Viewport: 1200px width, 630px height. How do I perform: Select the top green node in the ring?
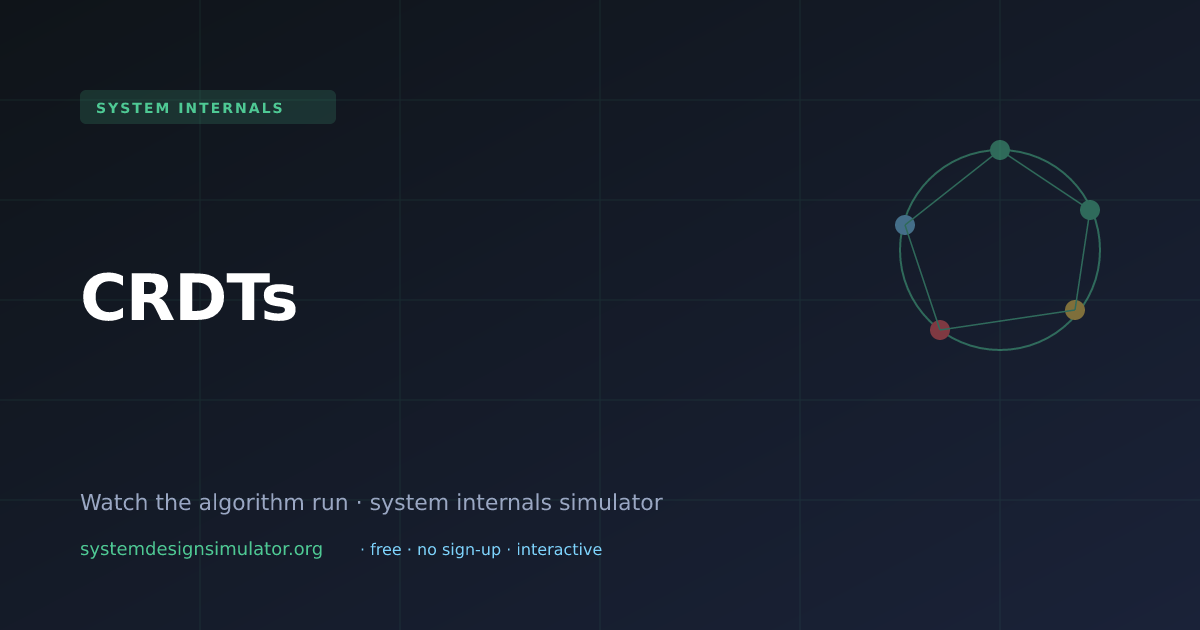pyautogui.click(x=1000, y=150)
